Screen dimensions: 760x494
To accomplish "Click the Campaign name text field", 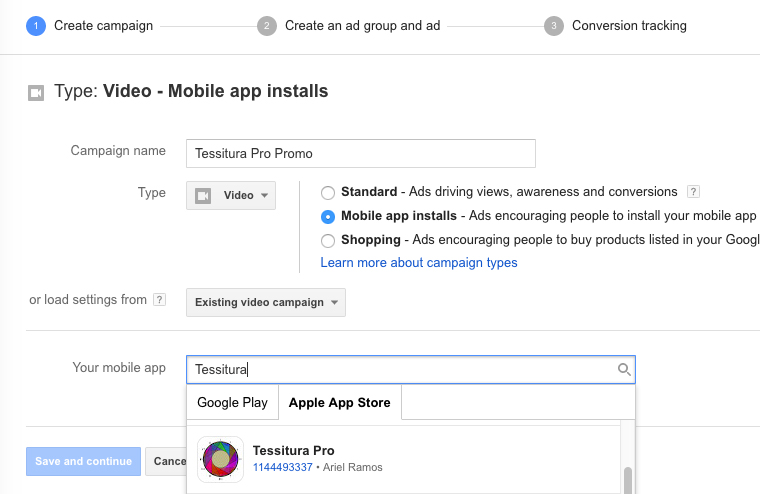I will pos(361,153).
